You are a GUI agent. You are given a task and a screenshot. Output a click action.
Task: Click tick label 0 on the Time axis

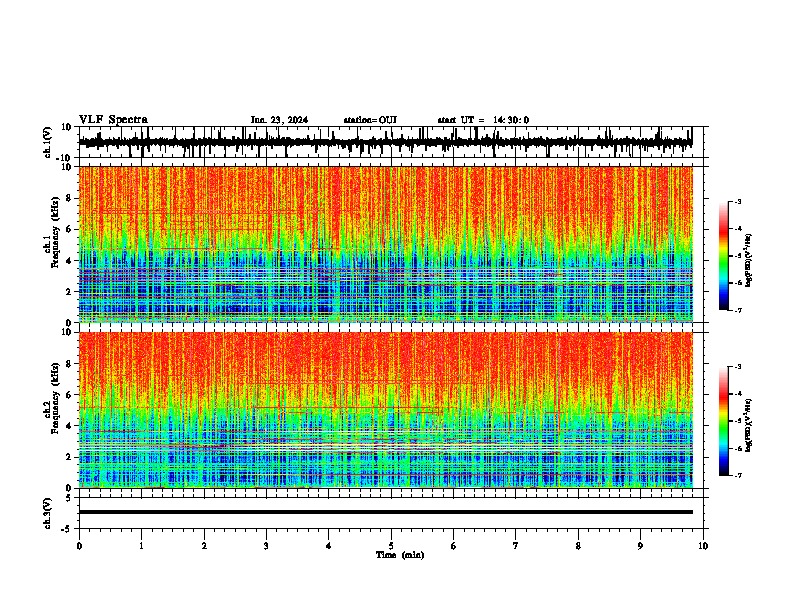[x=79, y=546]
